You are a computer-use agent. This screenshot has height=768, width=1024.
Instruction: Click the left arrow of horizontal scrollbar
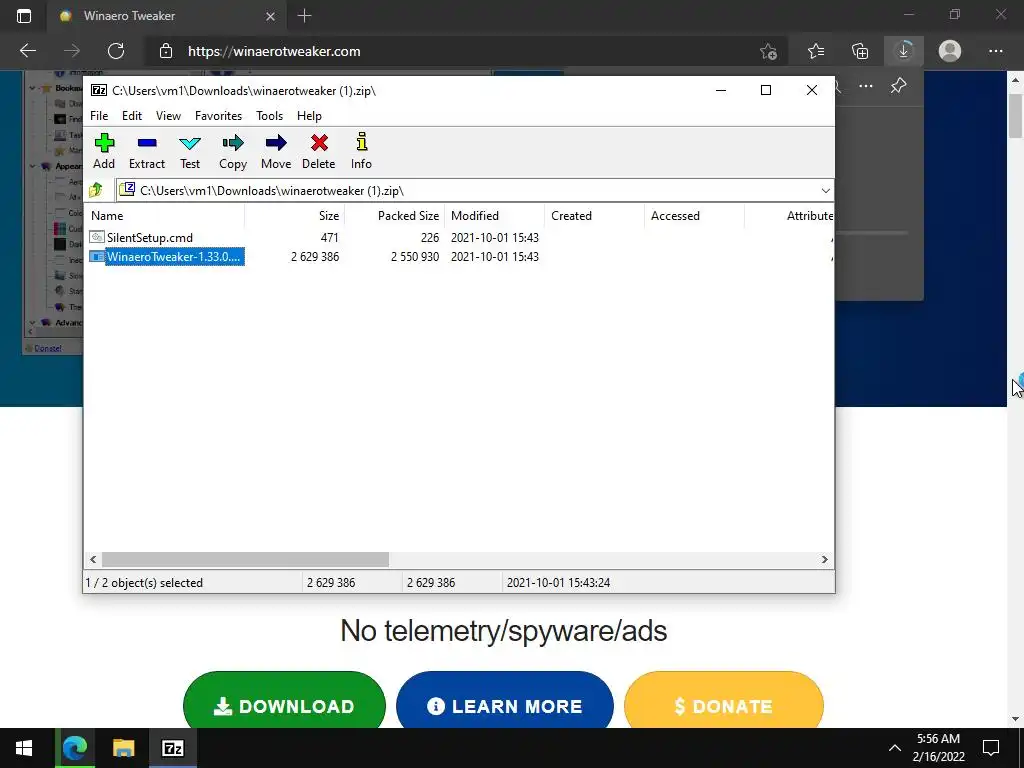(93, 560)
